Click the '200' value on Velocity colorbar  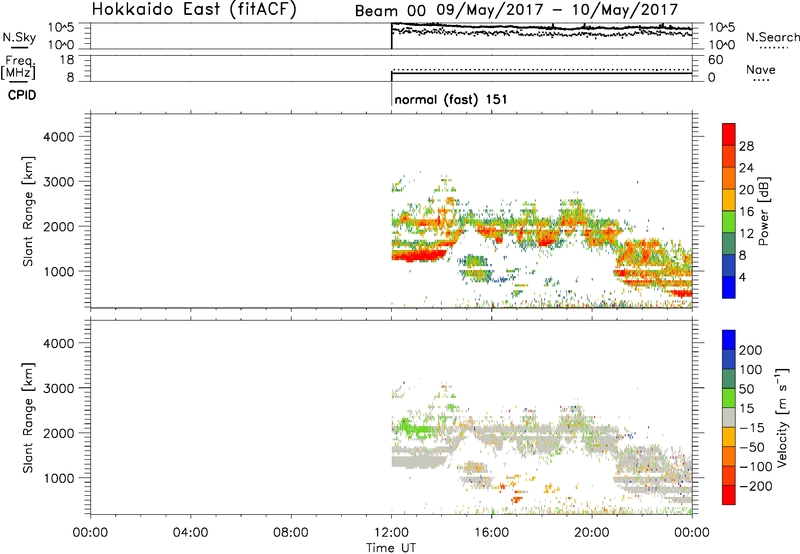751,350
